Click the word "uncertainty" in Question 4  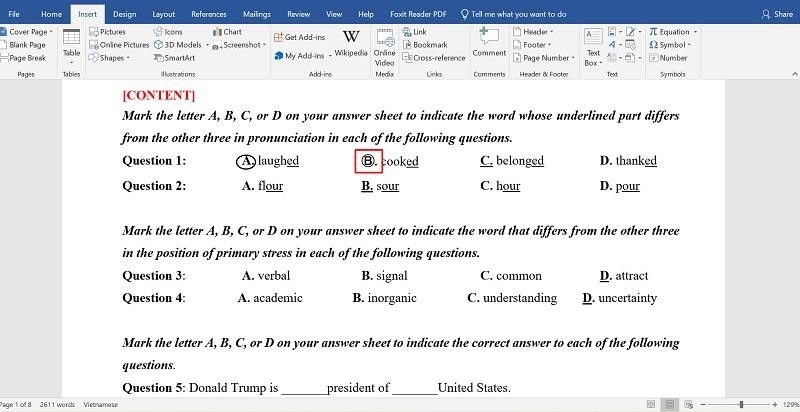point(627,298)
